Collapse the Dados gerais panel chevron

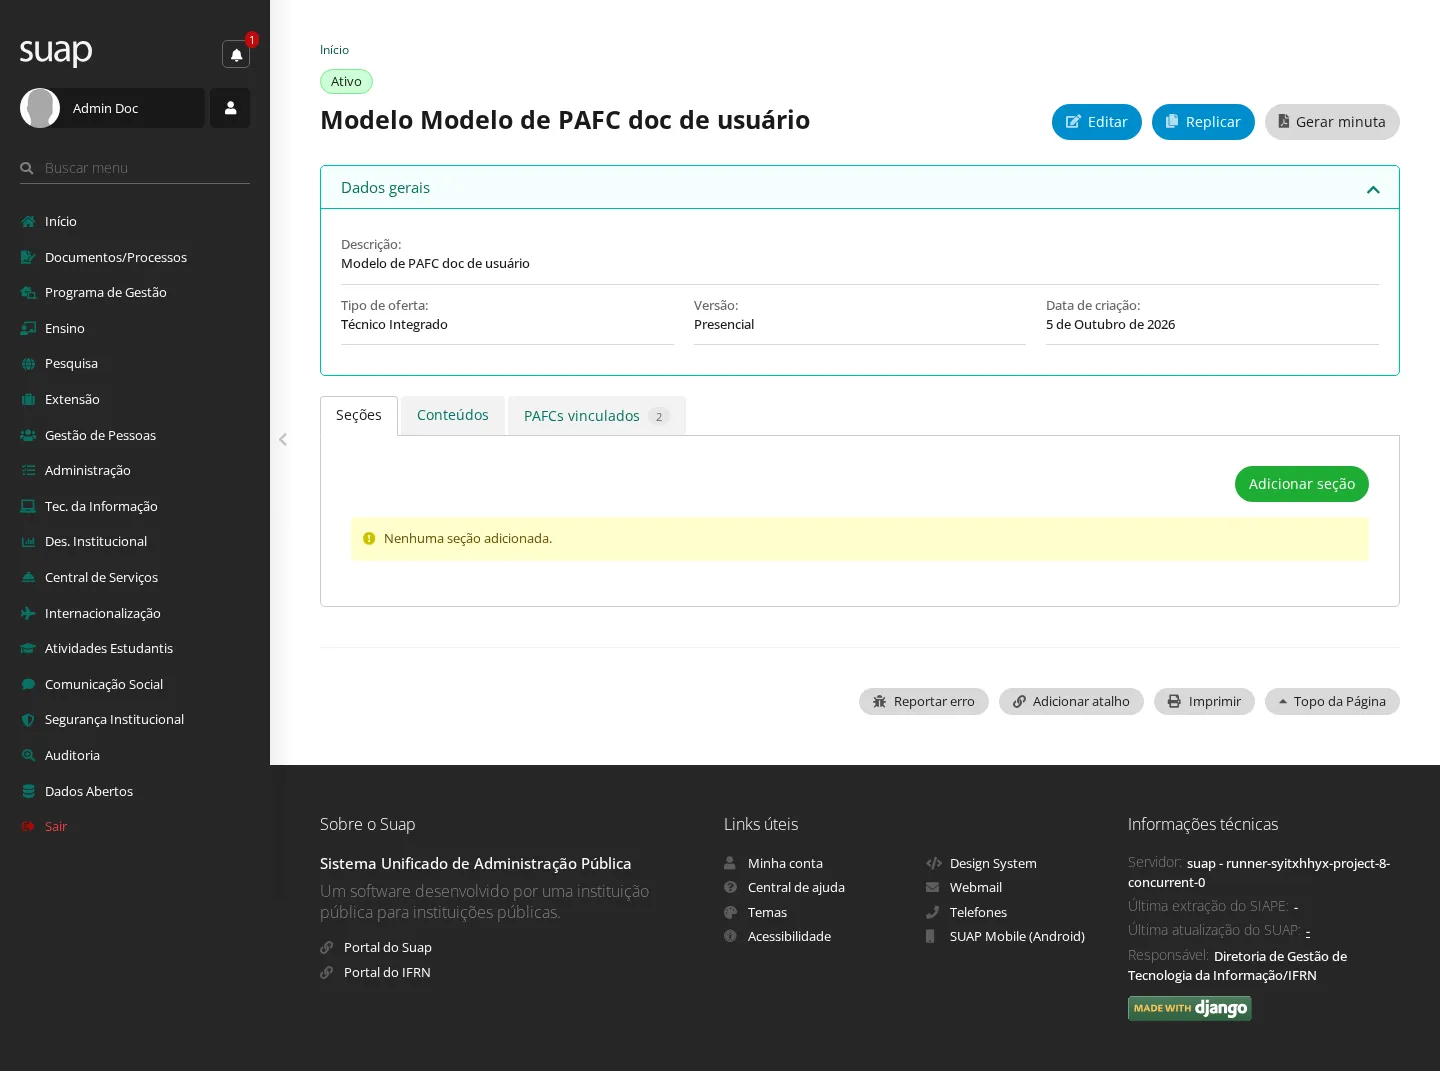1373,189
